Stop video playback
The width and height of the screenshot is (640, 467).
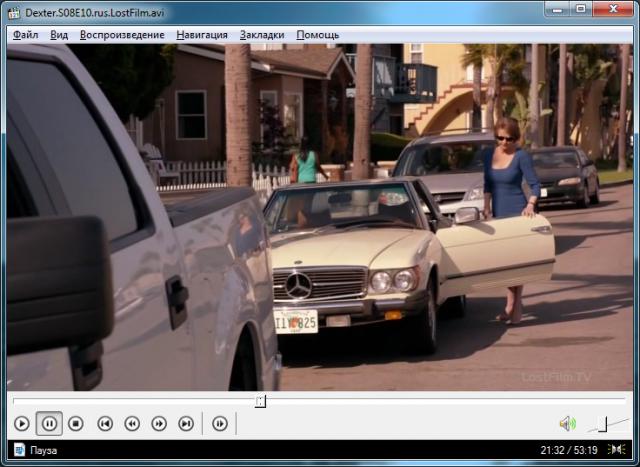76,424
